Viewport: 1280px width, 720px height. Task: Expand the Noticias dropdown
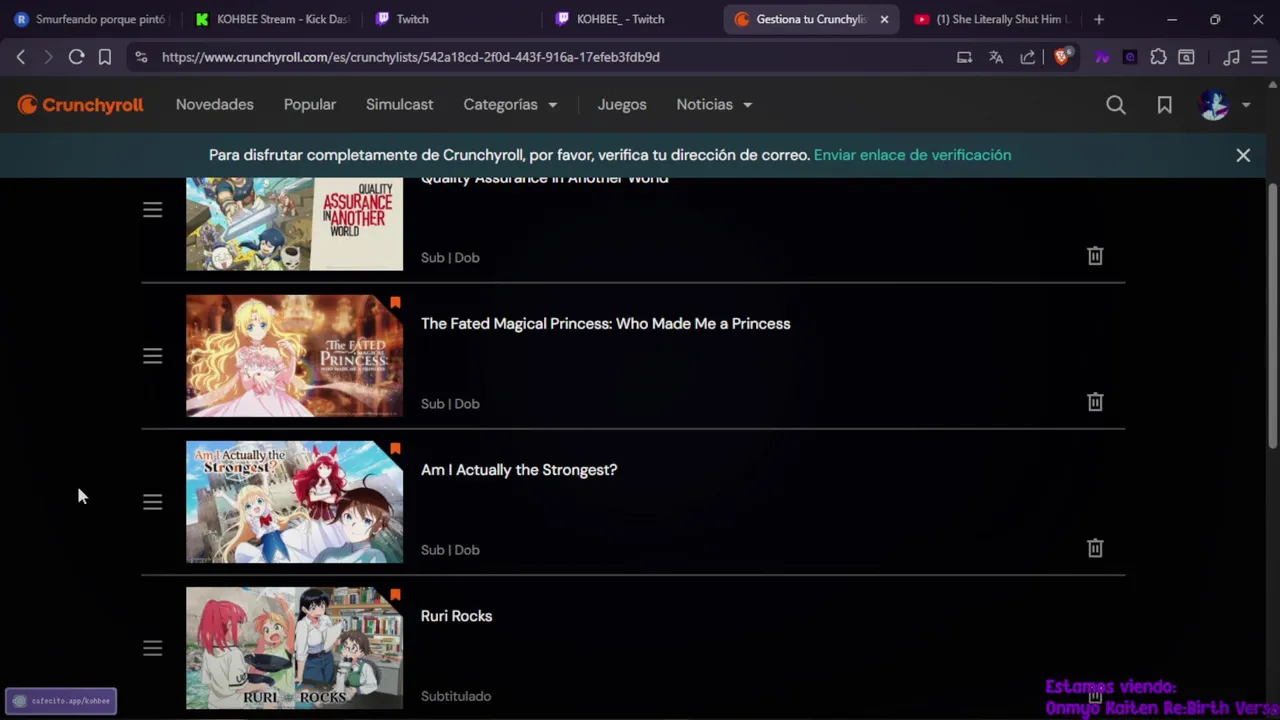coord(714,105)
